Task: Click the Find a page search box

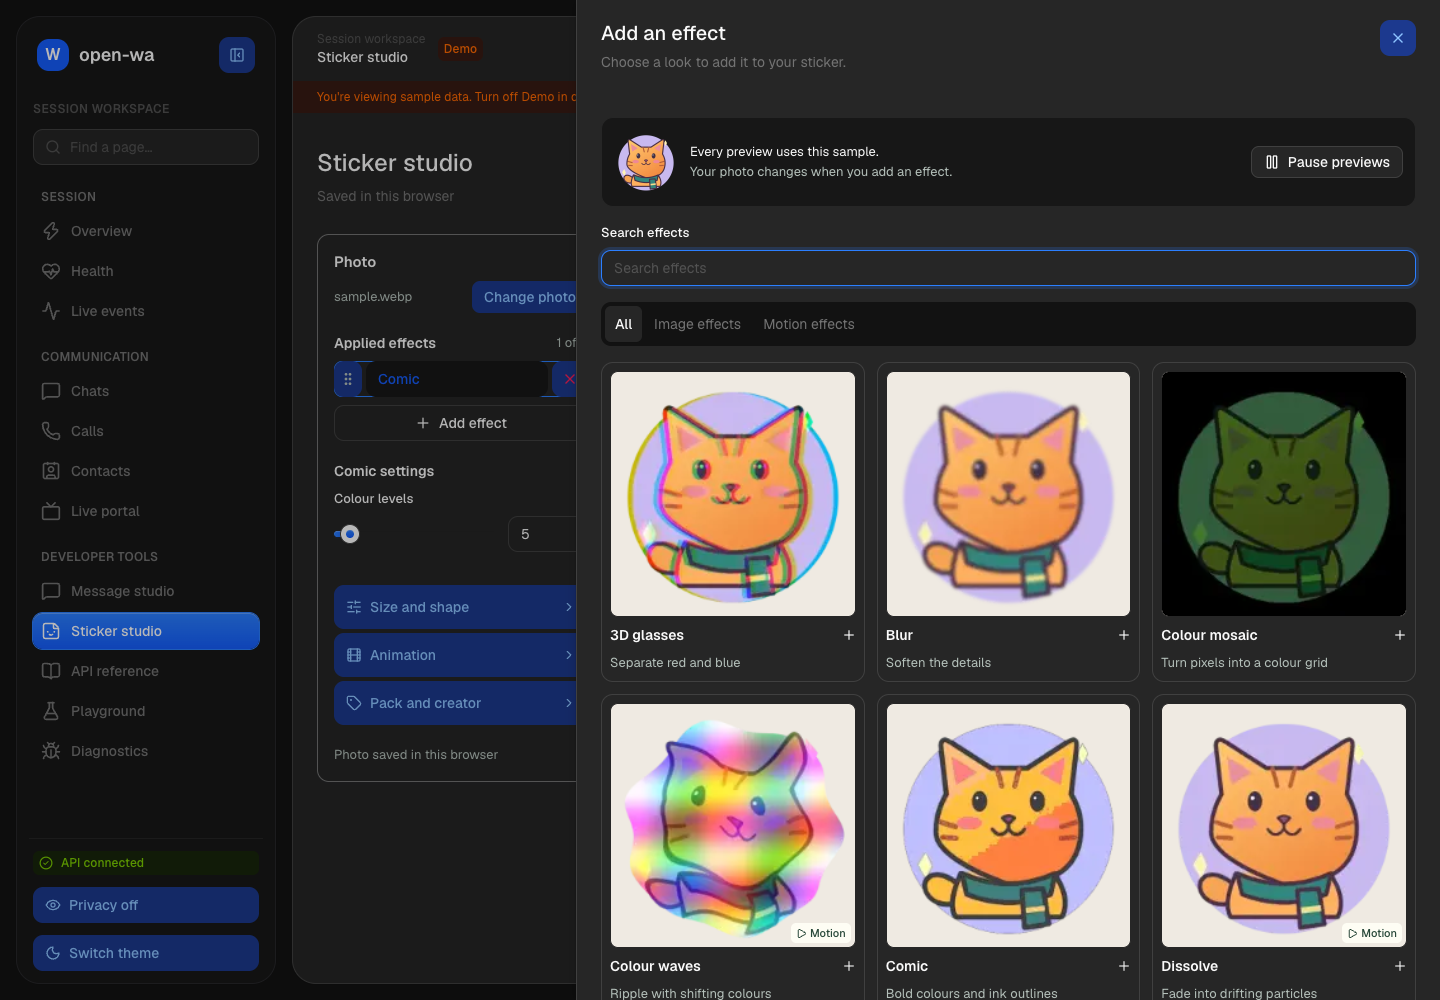Action: coord(146,147)
